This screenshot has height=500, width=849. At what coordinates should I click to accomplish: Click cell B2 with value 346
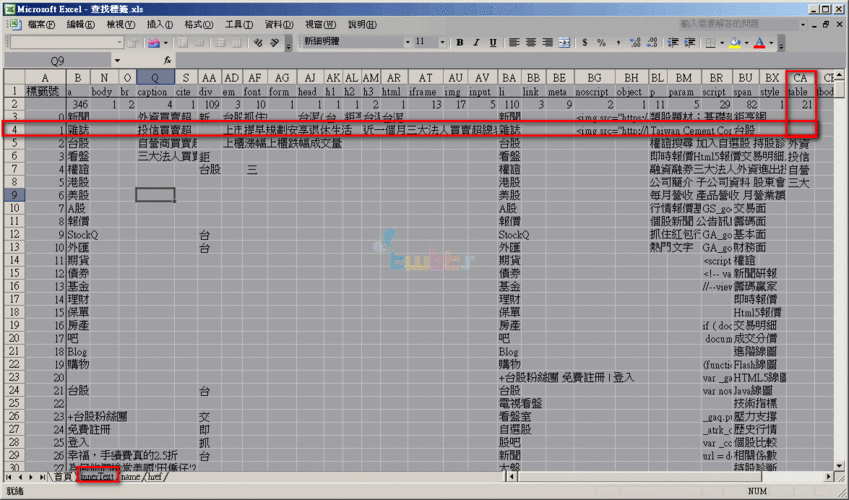[78, 105]
